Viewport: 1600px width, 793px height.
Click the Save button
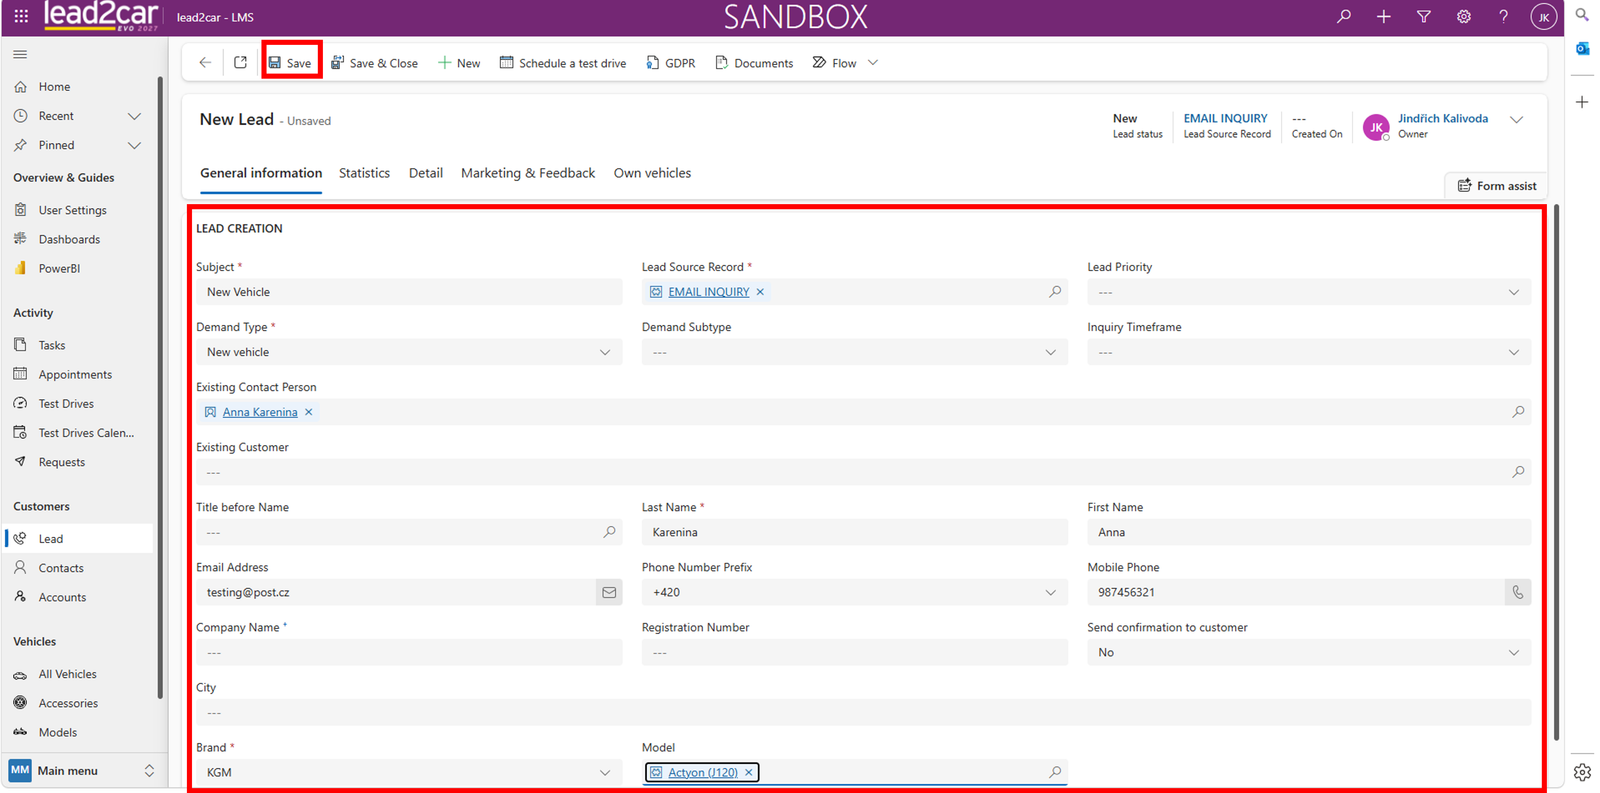pyautogui.click(x=290, y=62)
